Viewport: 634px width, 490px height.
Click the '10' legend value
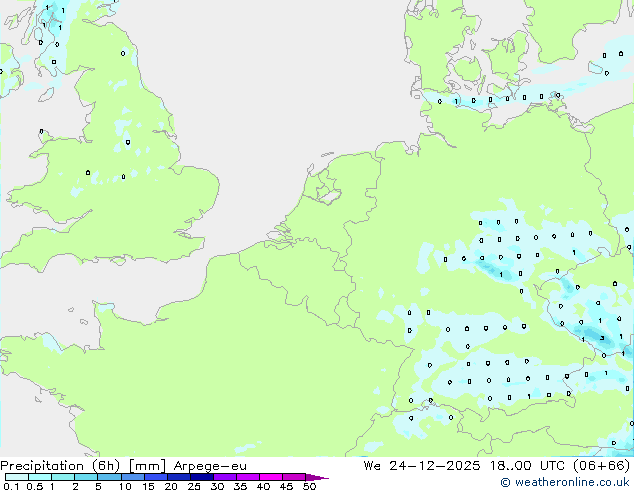[125, 486]
